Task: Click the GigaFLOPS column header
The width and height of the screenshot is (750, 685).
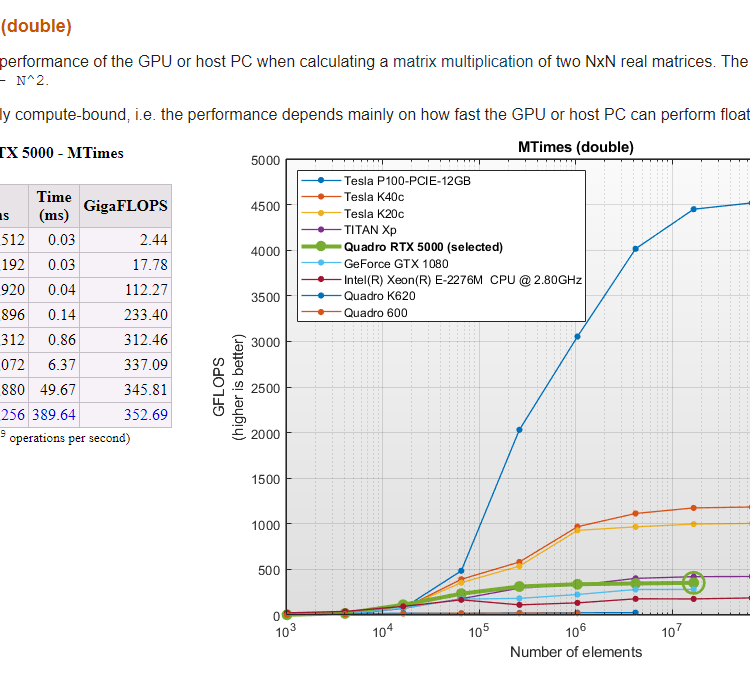Action: 125,205
